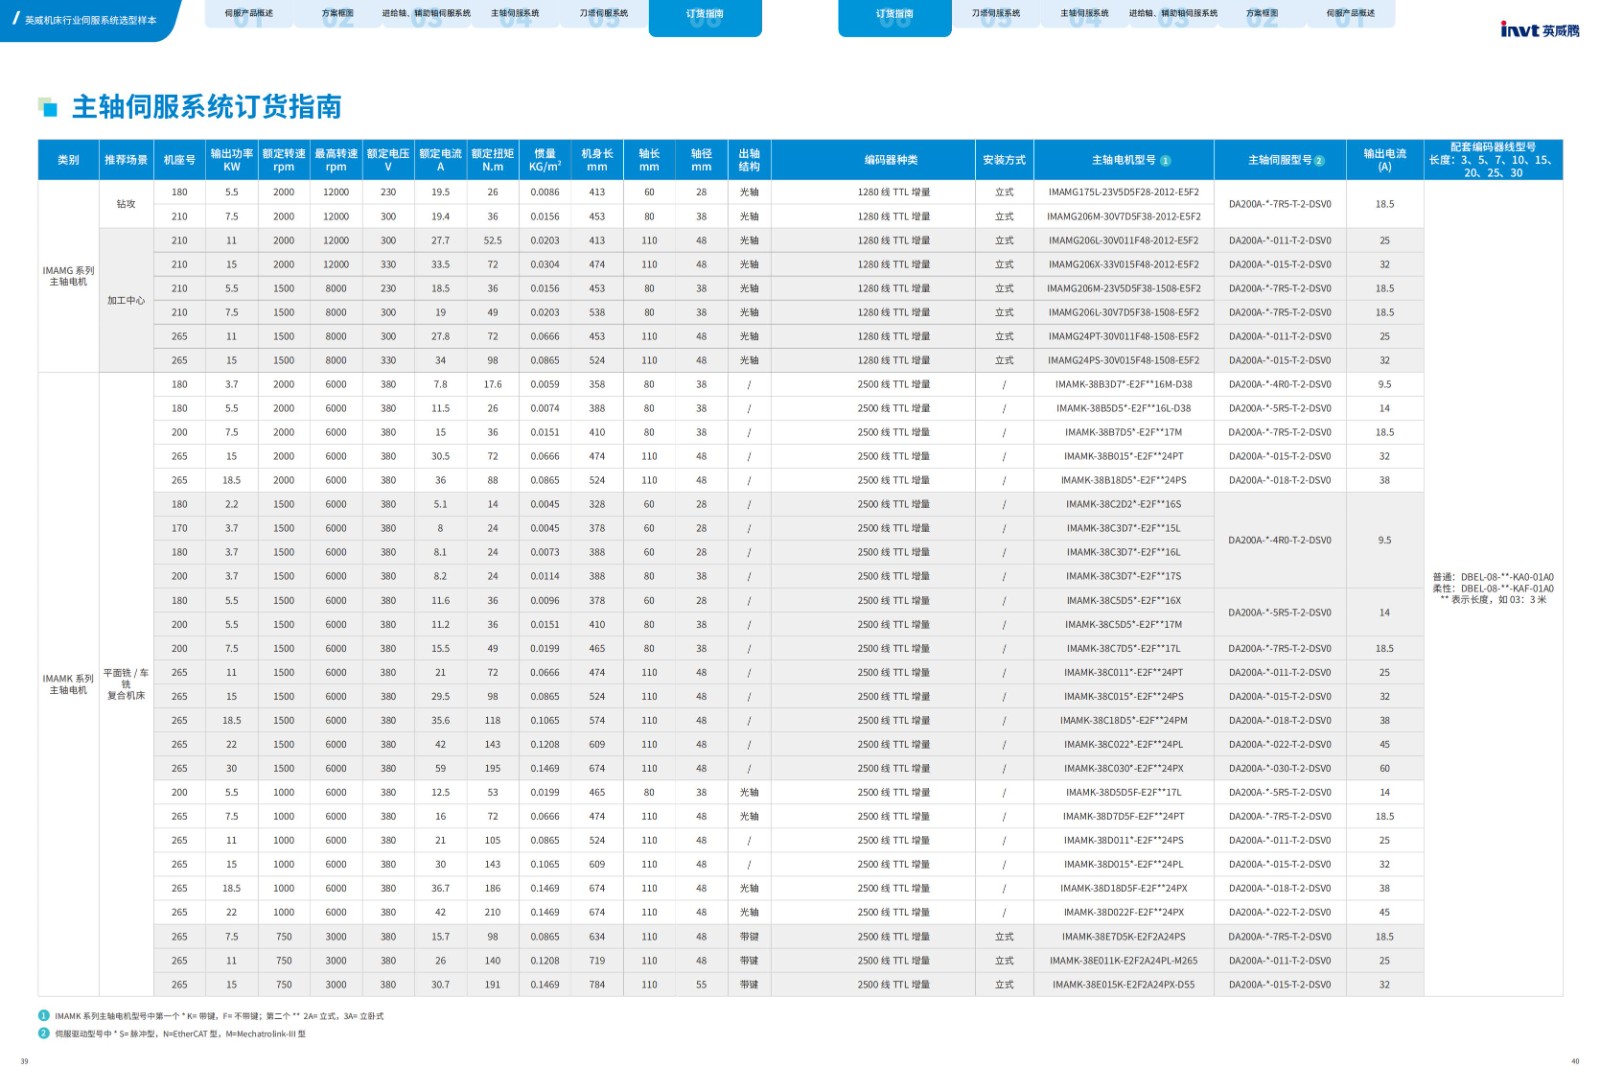
Task: Open 伺服产品概述 tab on page 39 header
Action: click(248, 14)
